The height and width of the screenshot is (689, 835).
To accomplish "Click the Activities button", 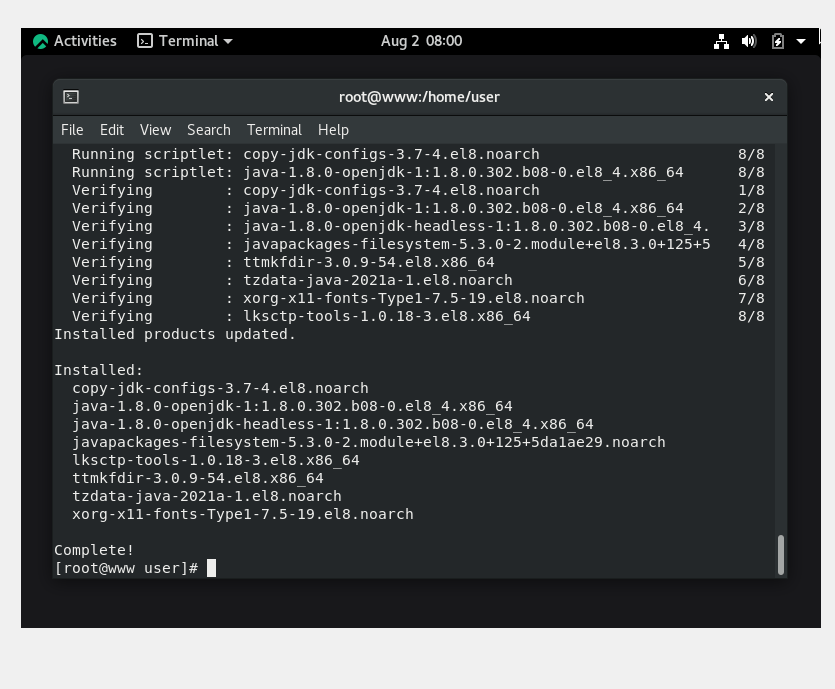I will click(x=75, y=41).
